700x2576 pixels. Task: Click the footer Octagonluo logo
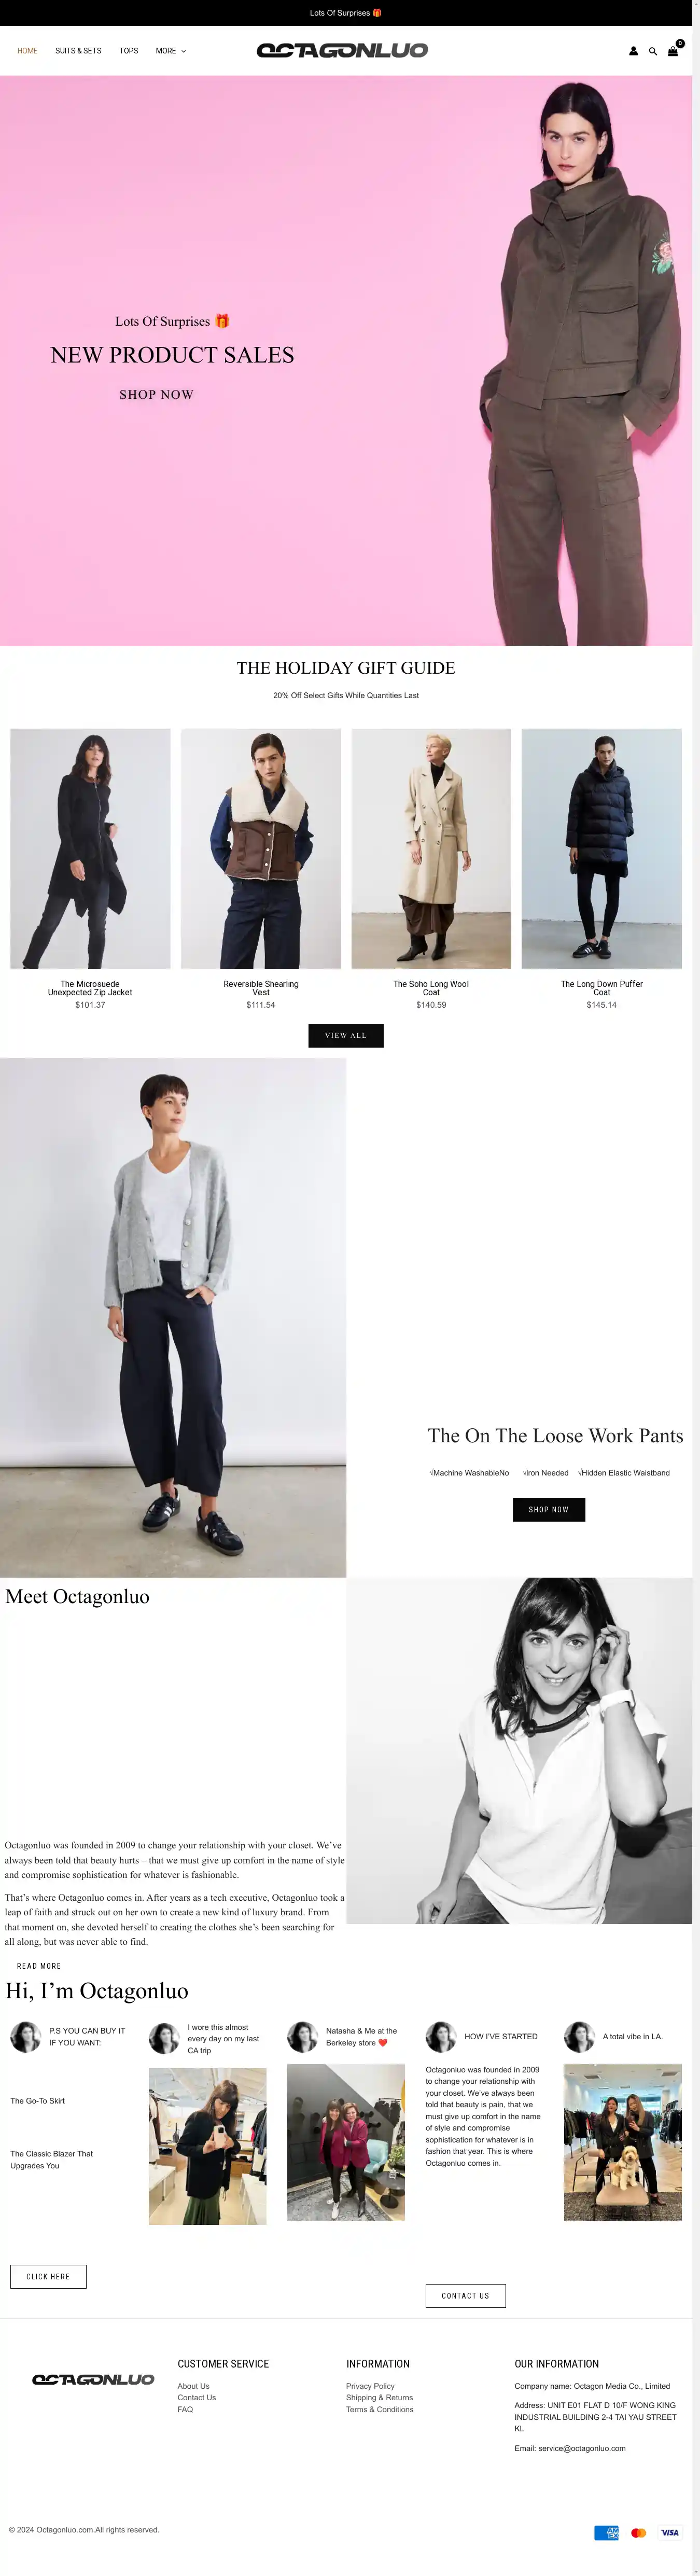pos(93,2380)
